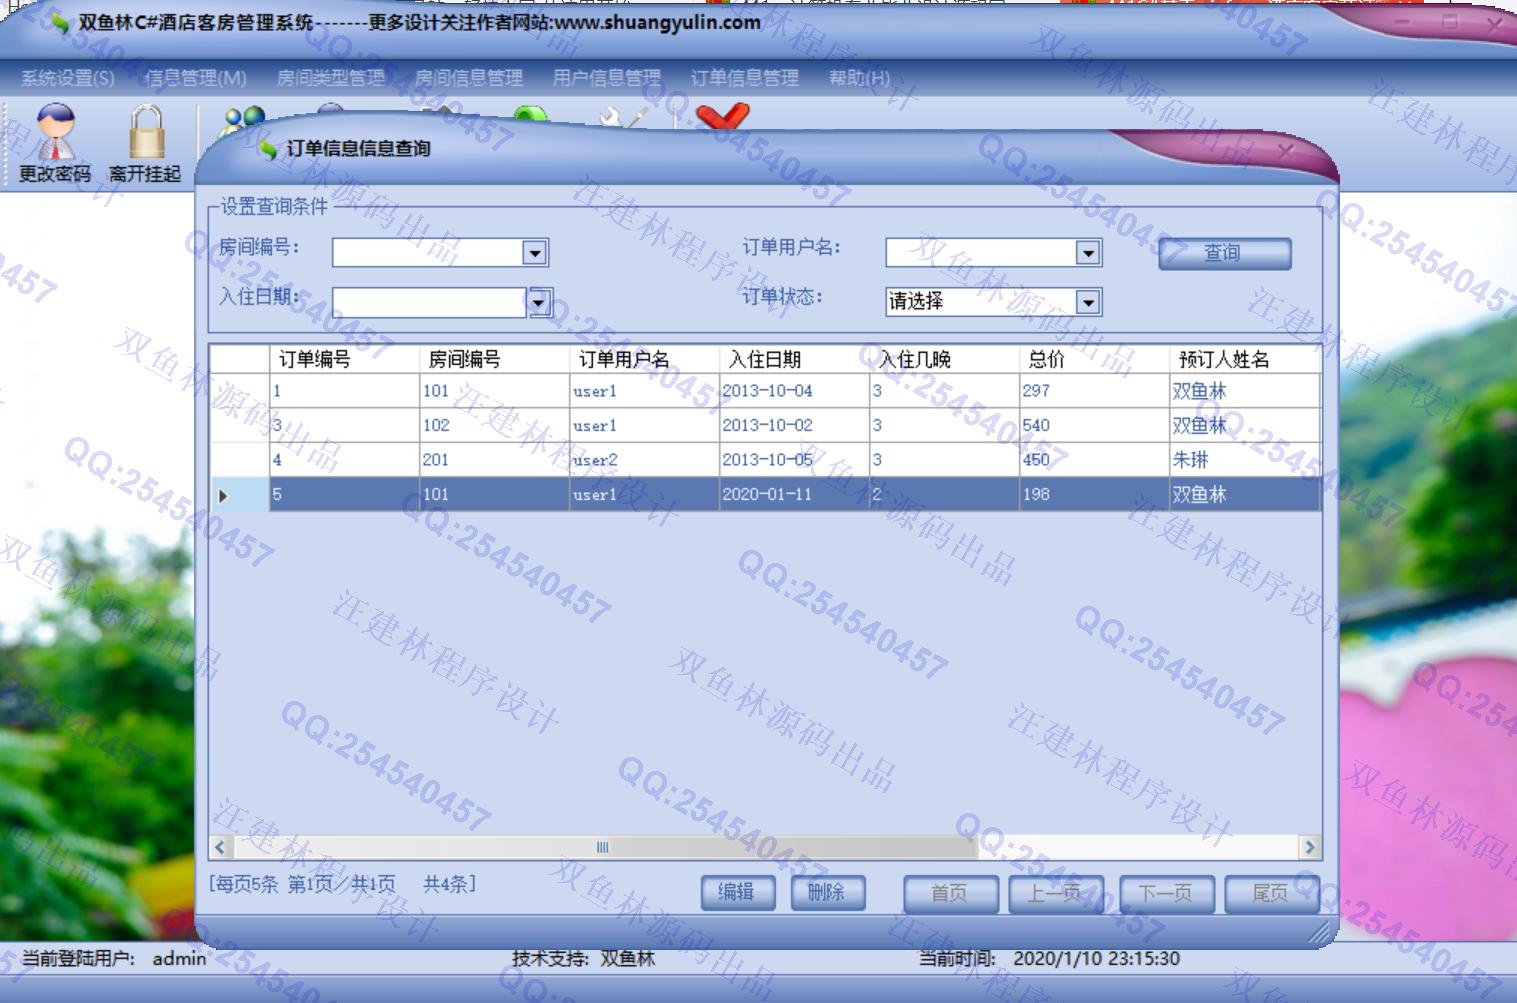Sort by 房间编号 column header
This screenshot has height=1003, width=1517.
pyautogui.click(x=494, y=359)
